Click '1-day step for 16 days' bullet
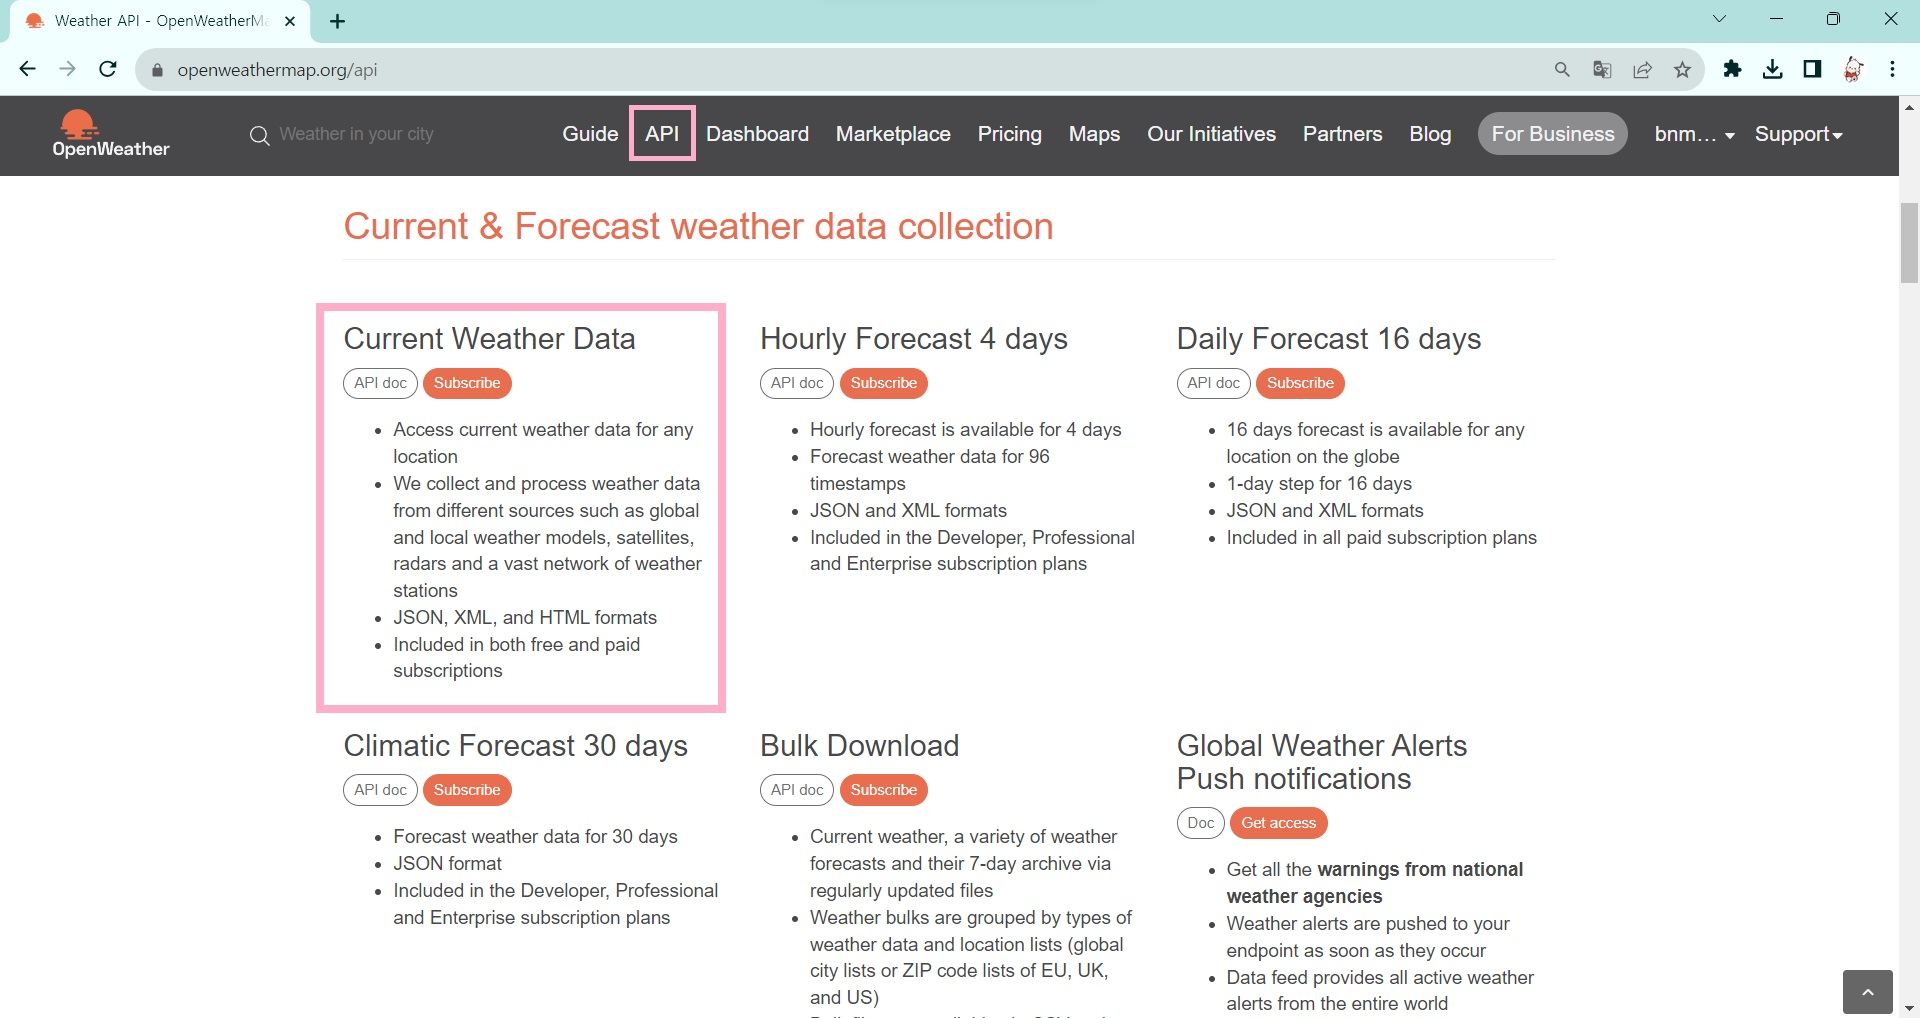1920x1018 pixels. 1319,484
